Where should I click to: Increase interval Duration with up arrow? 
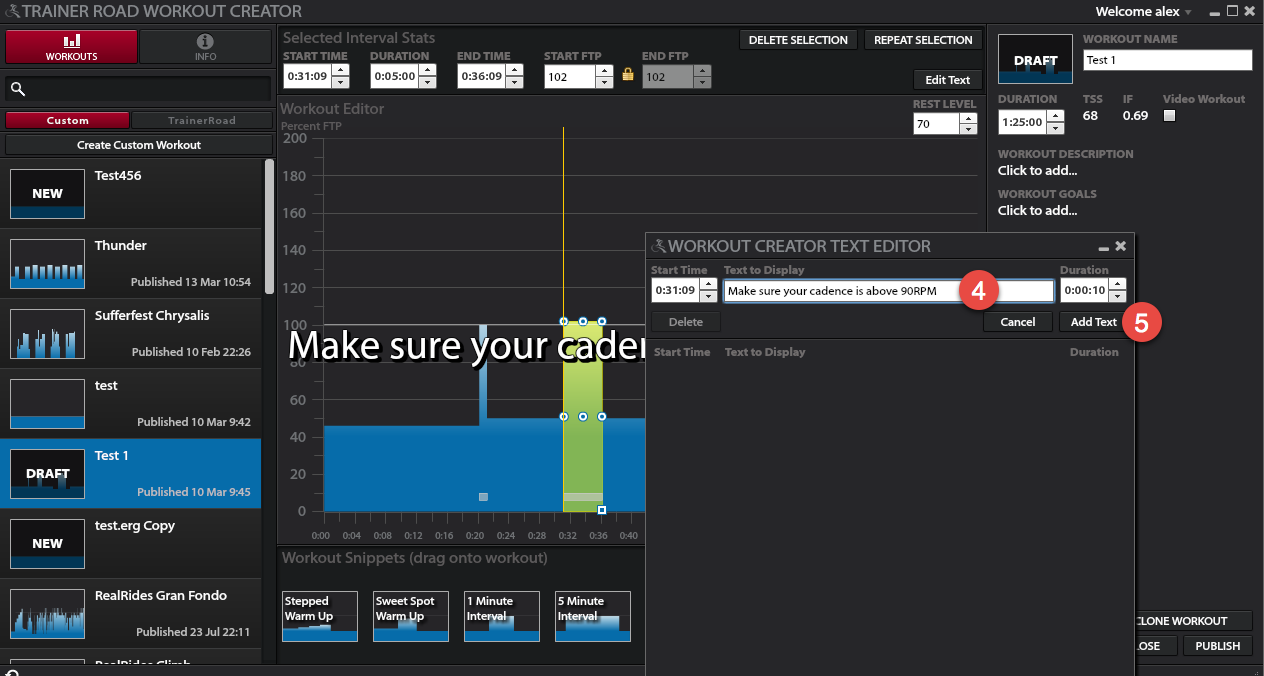pos(427,70)
